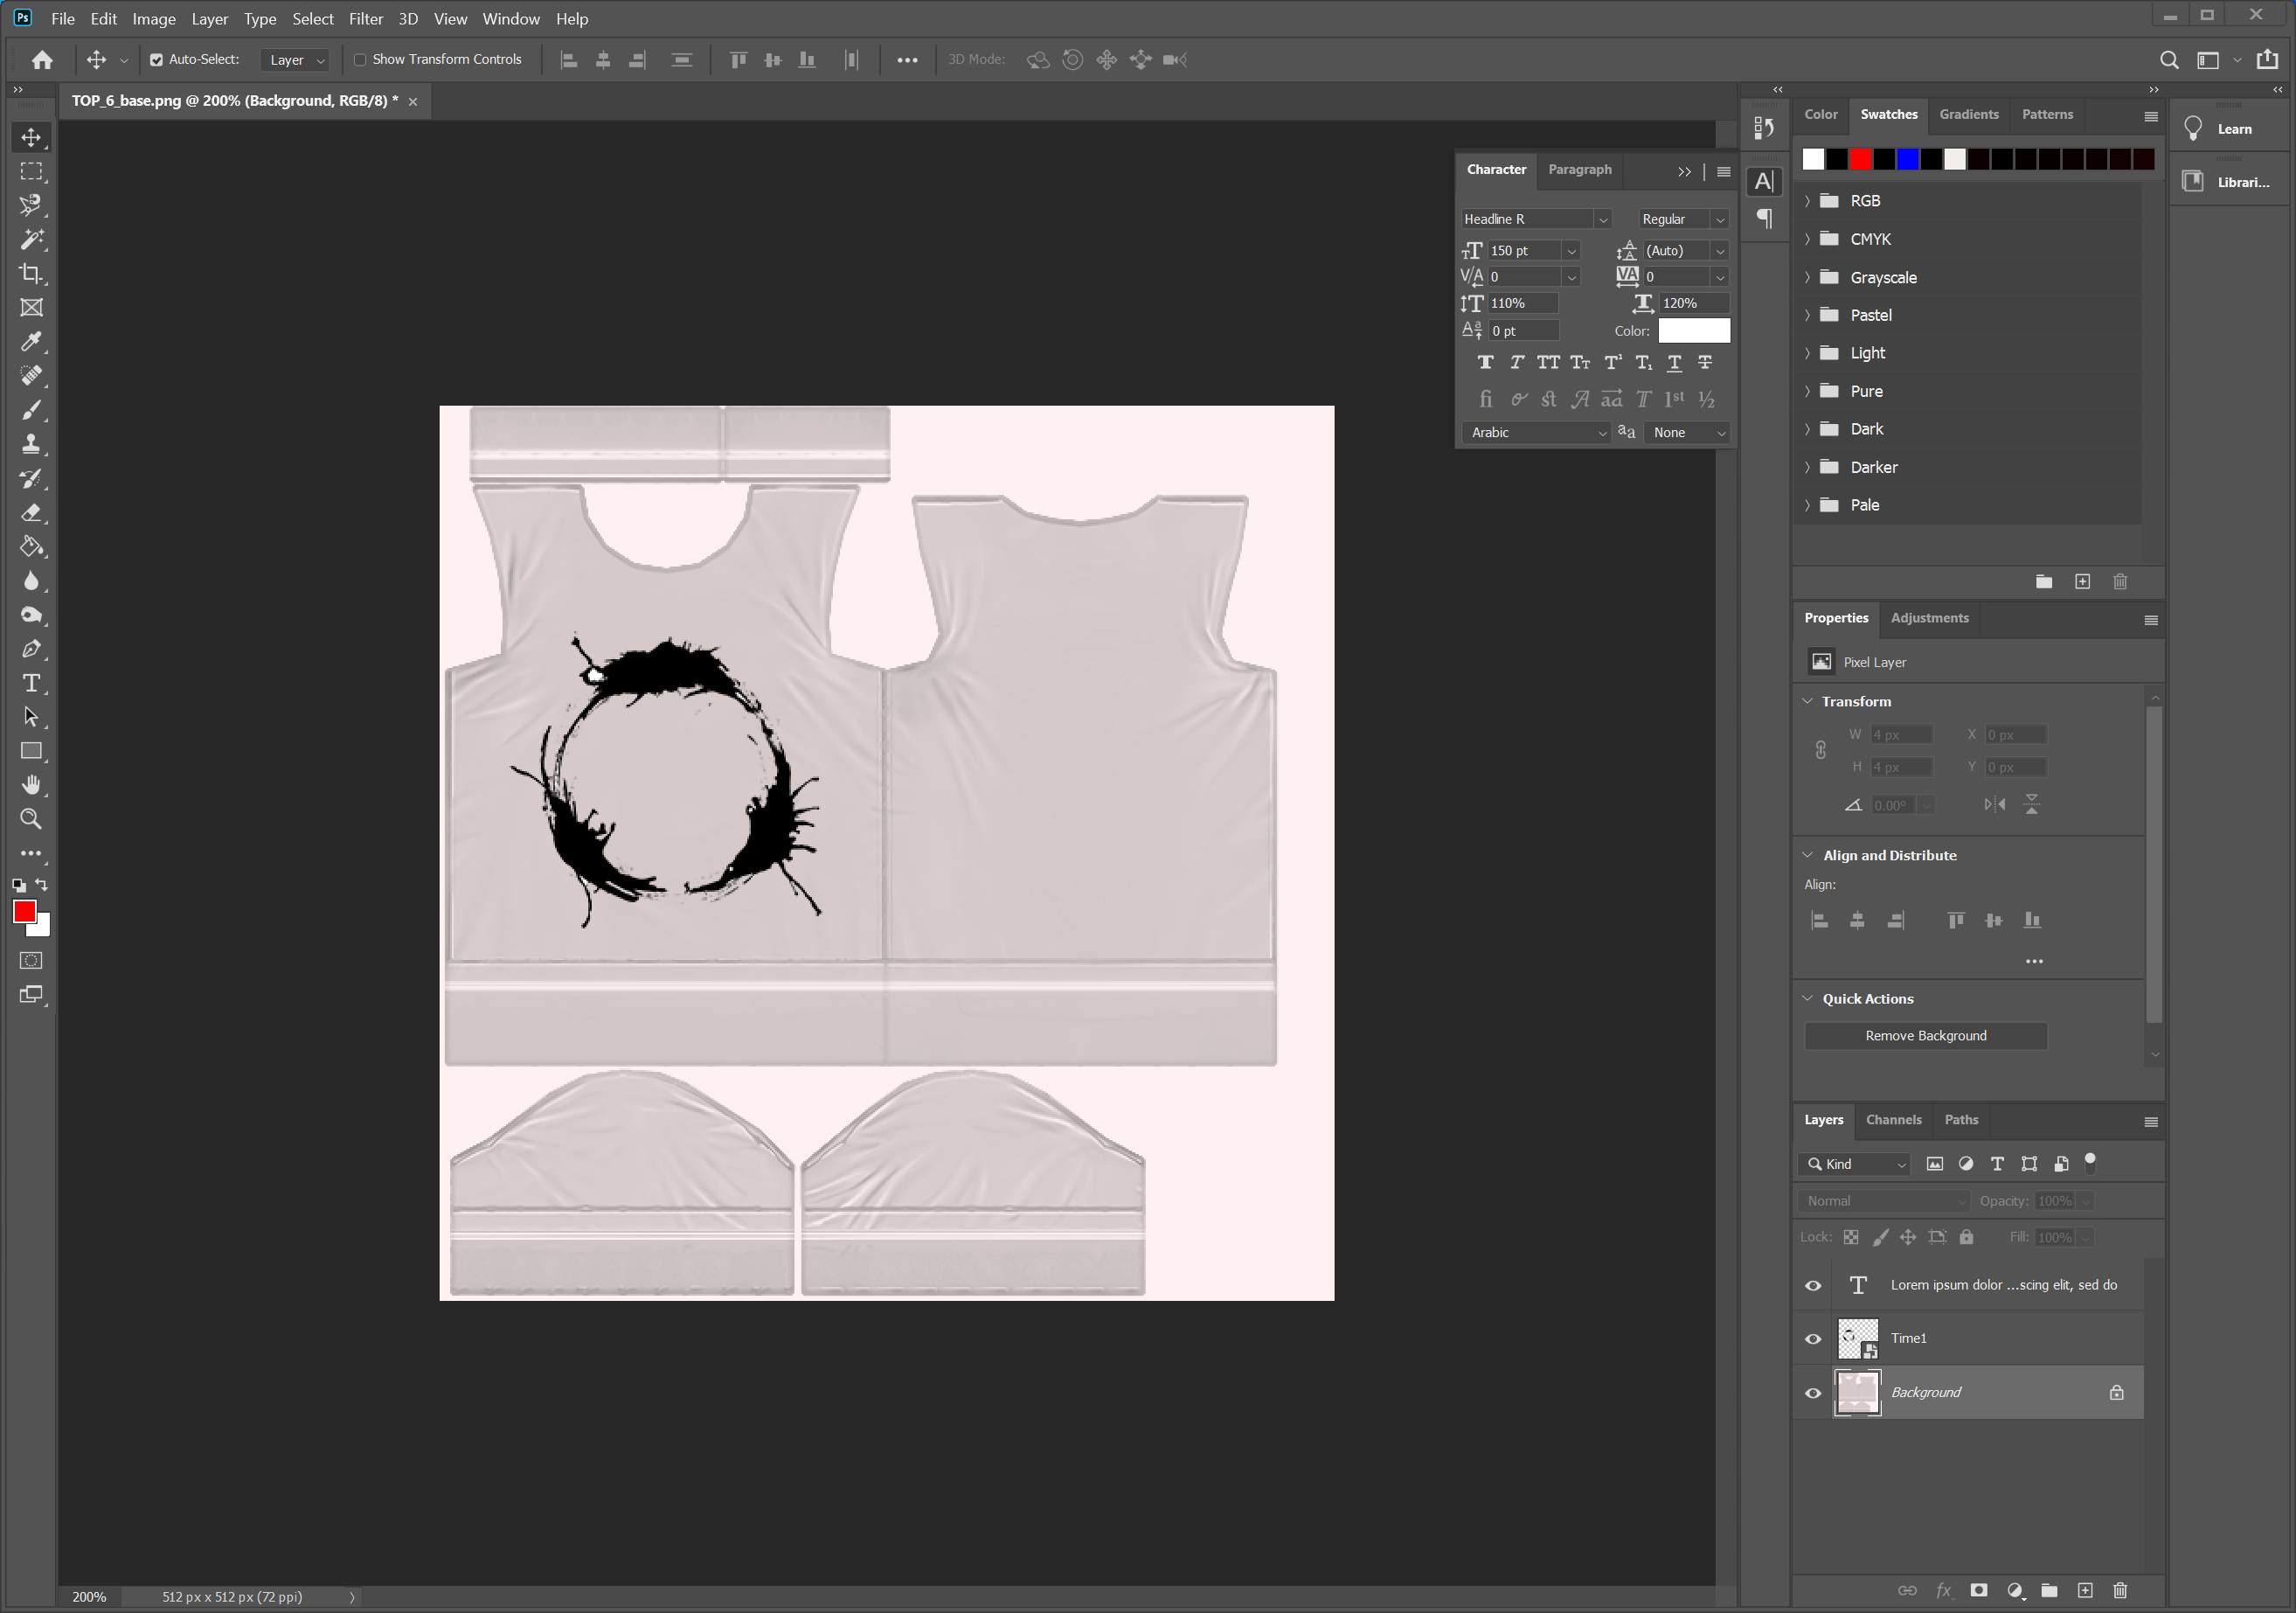Choose the Horizontal Type tool

point(31,683)
